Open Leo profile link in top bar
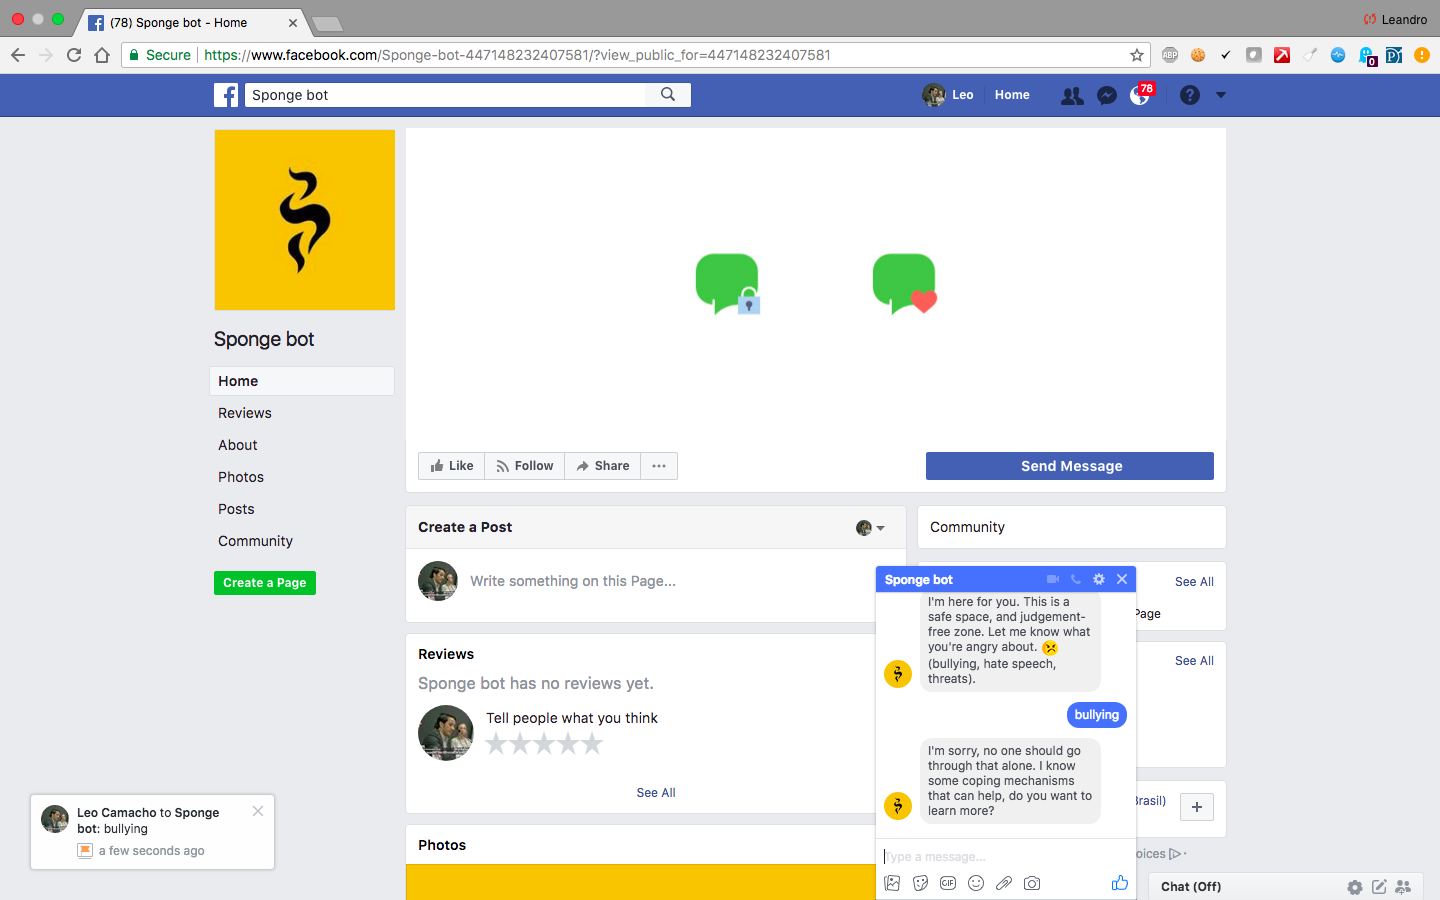 pos(948,95)
